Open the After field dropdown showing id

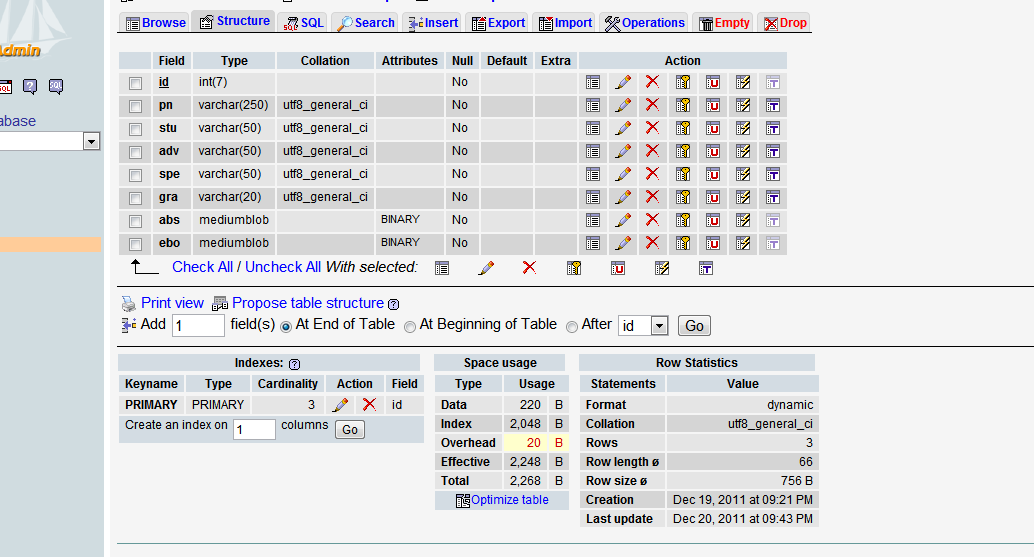(659, 326)
